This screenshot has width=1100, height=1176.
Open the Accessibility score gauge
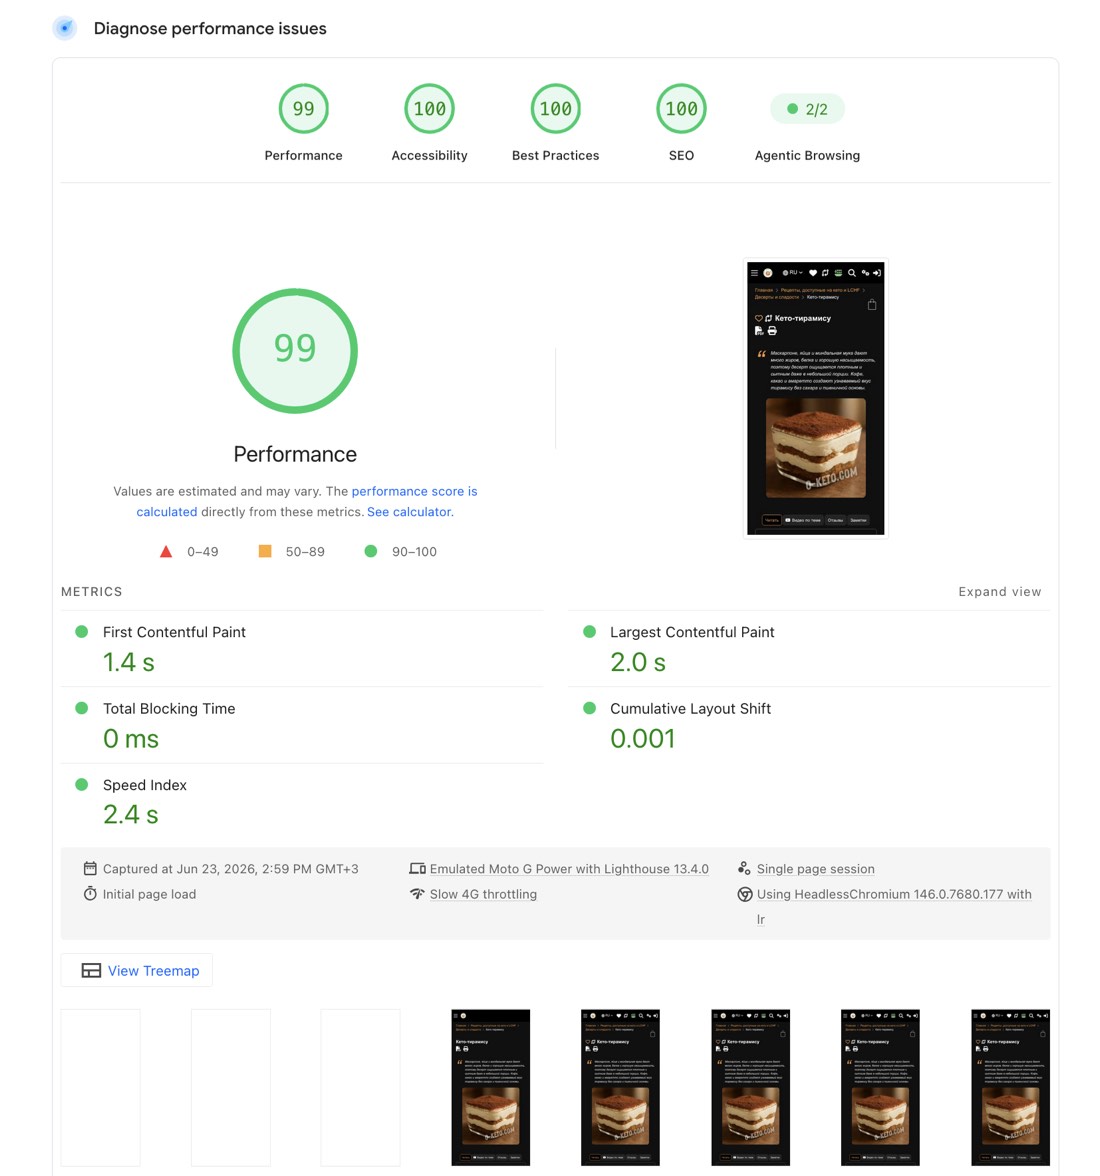coord(429,109)
